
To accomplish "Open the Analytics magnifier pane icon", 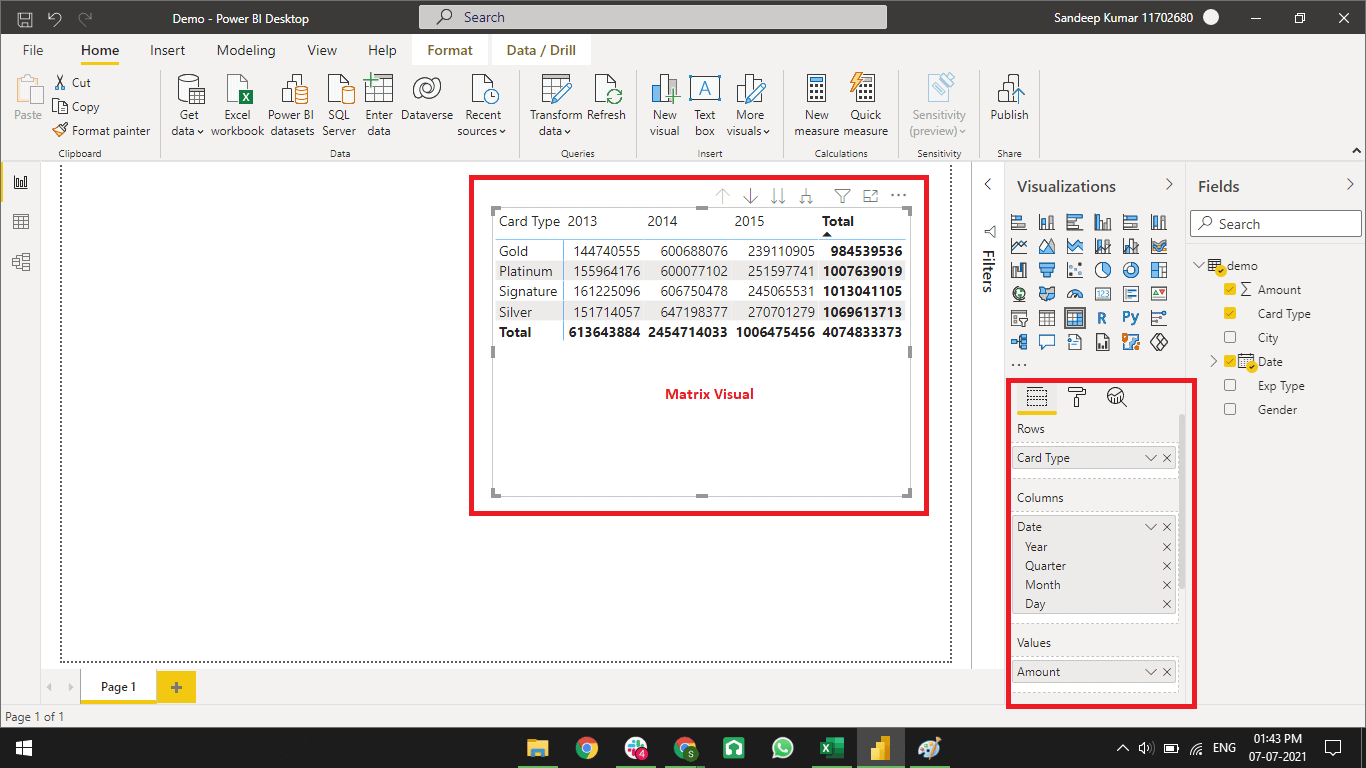I will (x=1117, y=398).
